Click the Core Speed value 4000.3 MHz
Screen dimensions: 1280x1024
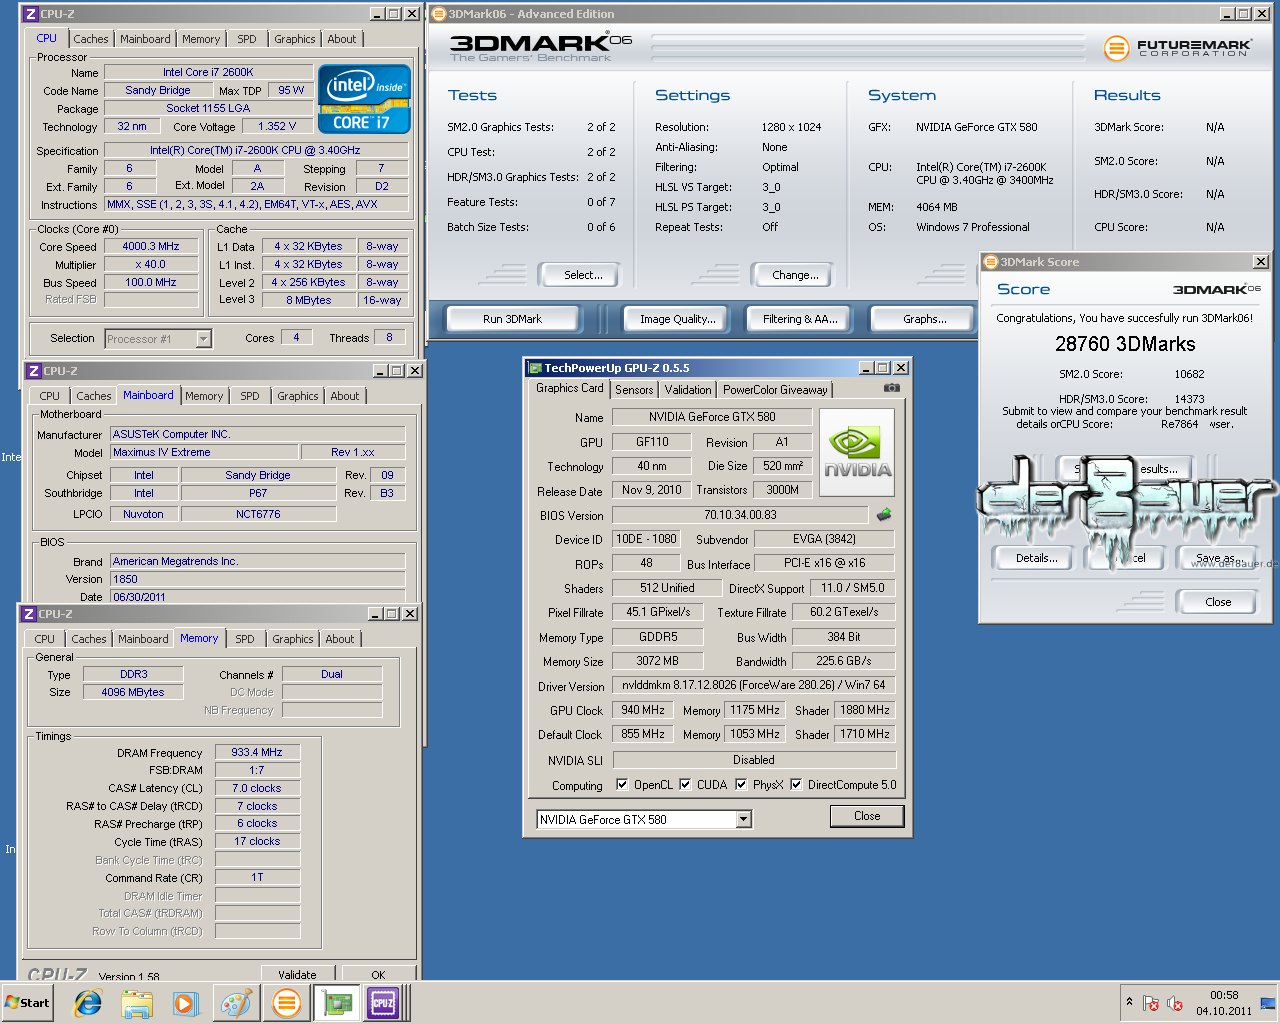(x=151, y=246)
